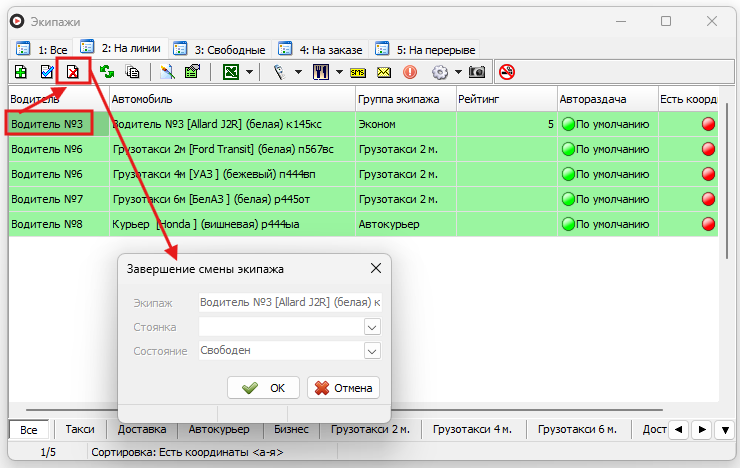The image size is (740, 468).
Task: Switch to the 2: На линии tab
Action: (121, 48)
